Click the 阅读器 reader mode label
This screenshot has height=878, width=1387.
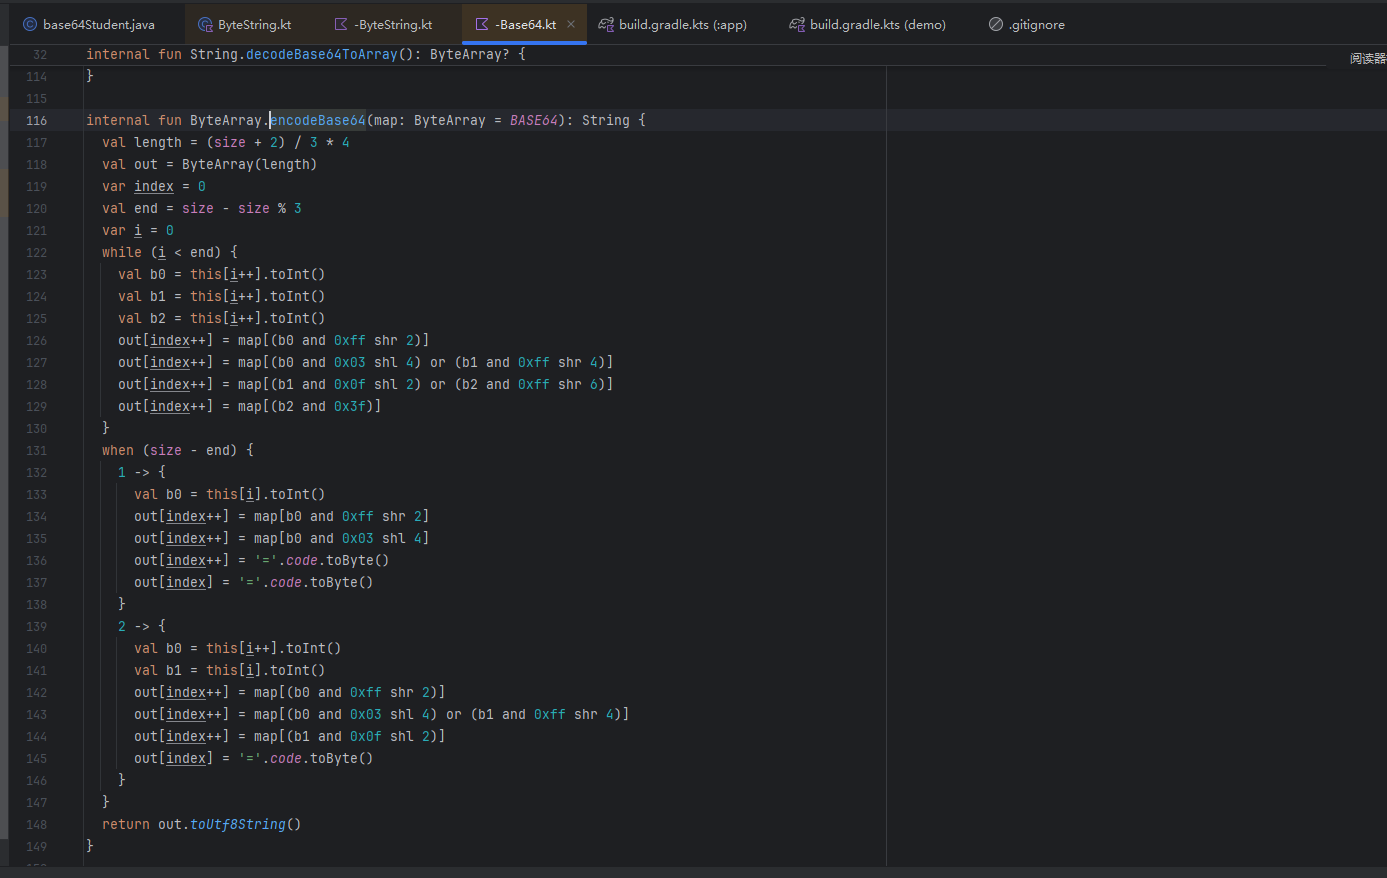coord(1367,59)
